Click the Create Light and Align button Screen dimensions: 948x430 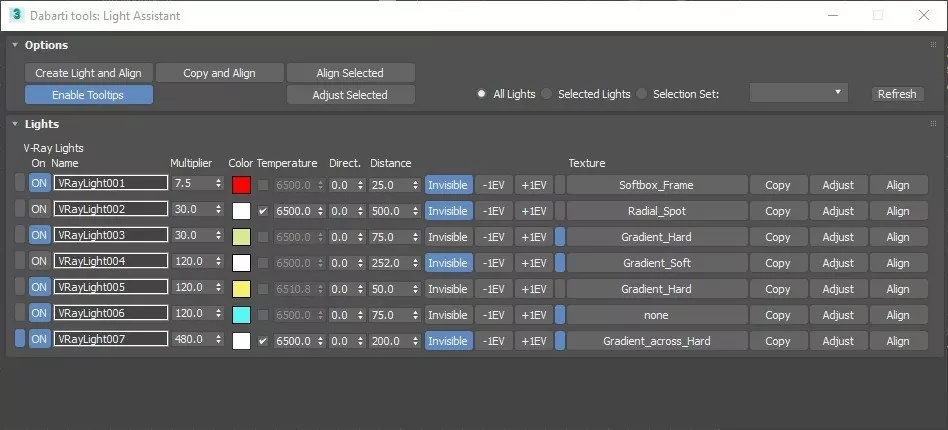(88, 73)
